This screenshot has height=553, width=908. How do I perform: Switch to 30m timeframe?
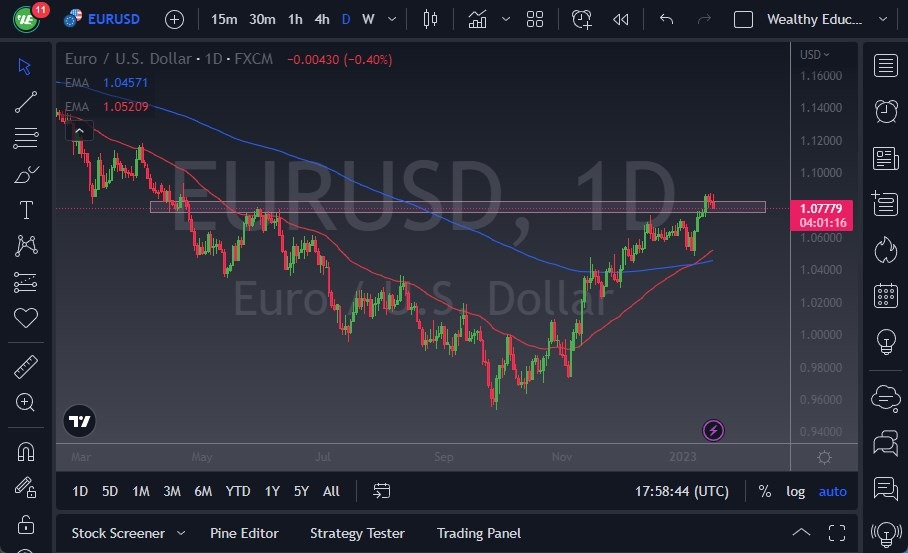coord(262,19)
